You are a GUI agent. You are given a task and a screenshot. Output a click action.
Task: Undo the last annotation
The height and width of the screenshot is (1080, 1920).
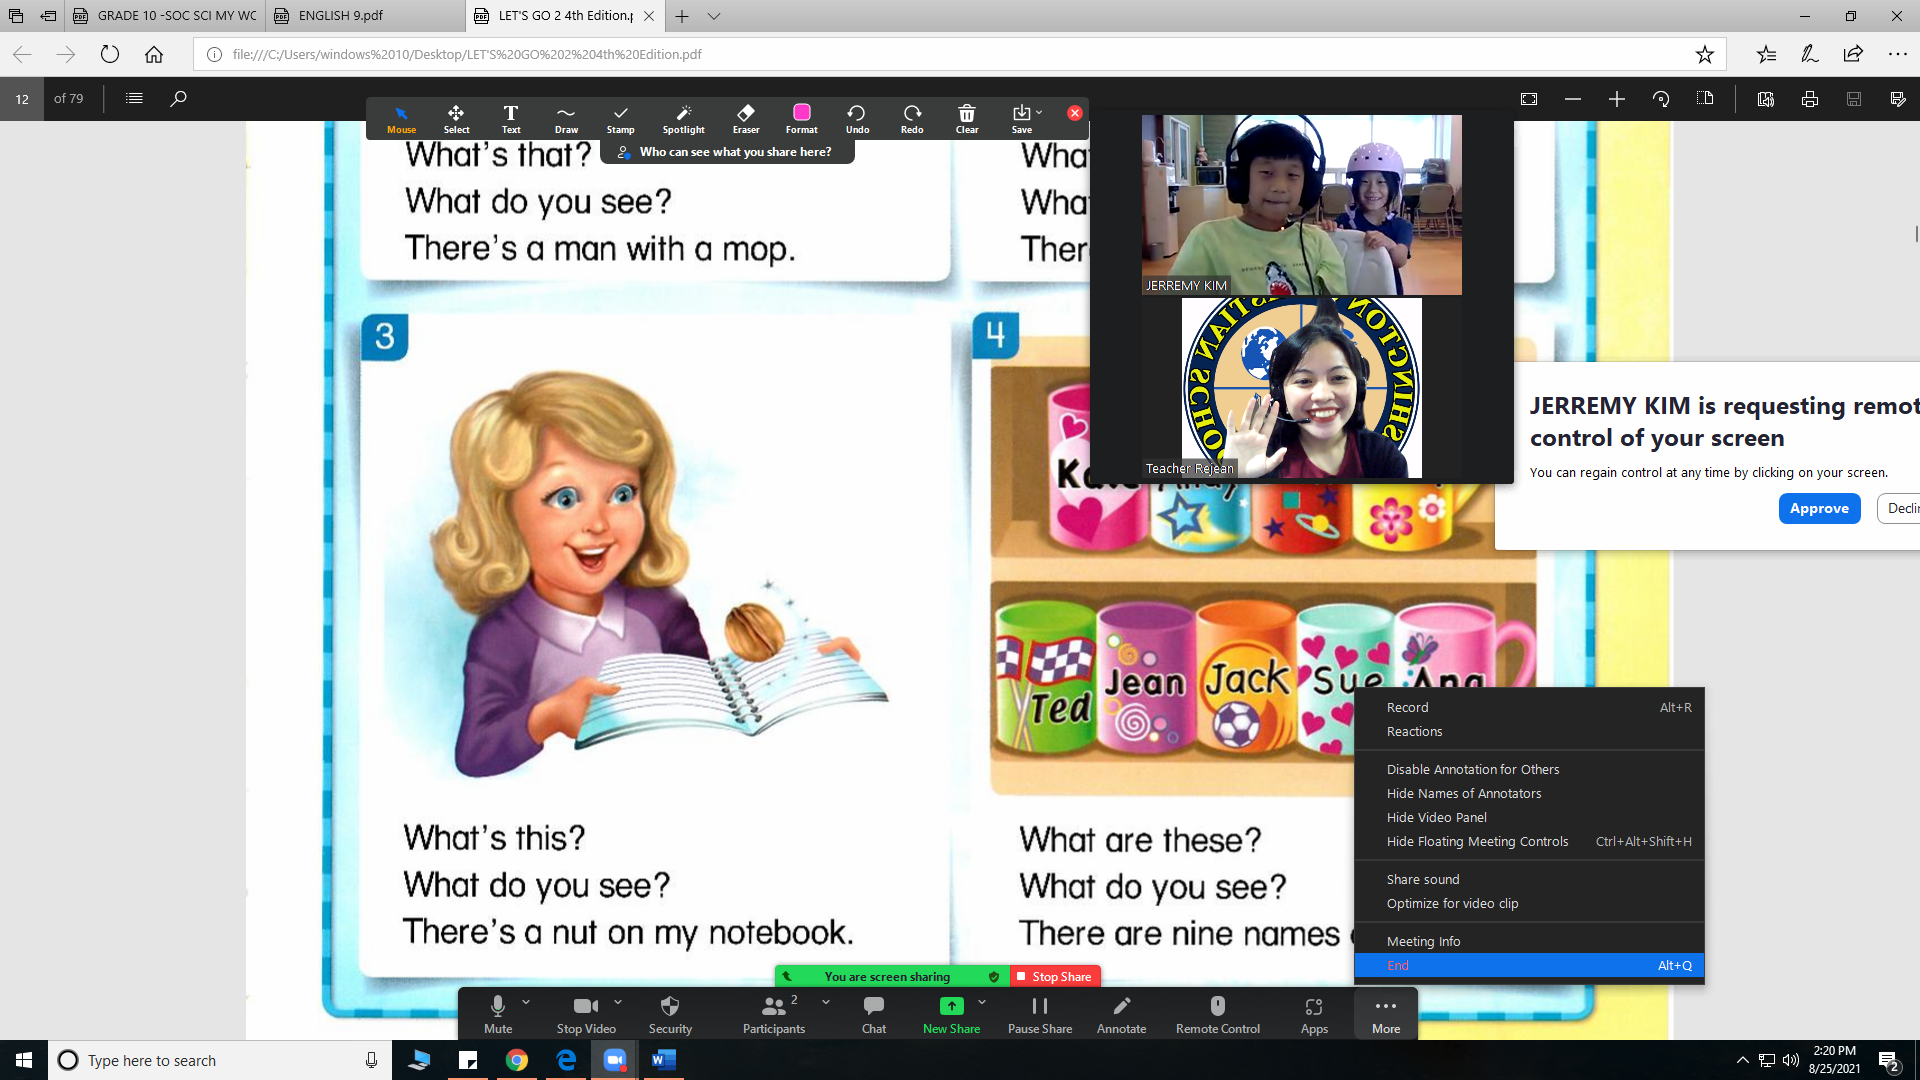857,118
